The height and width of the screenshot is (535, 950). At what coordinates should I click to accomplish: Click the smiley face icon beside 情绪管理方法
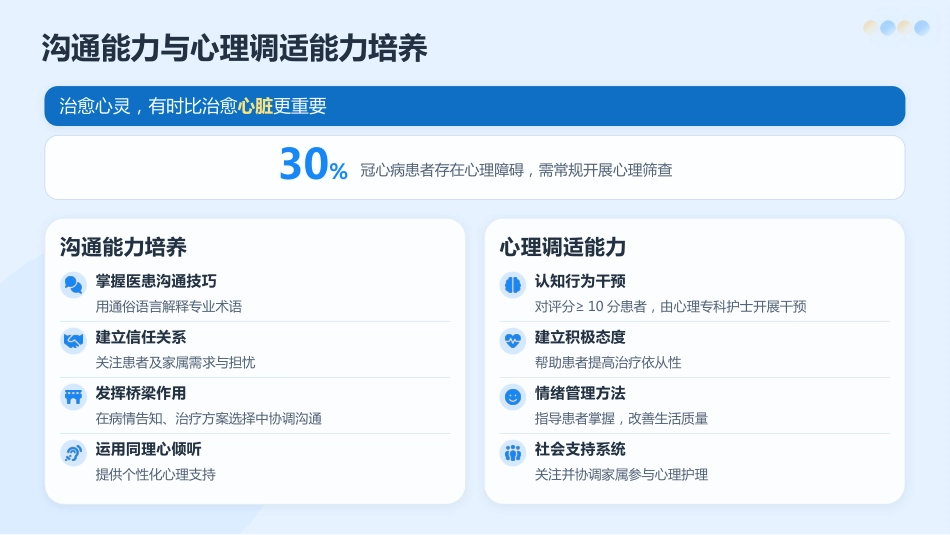[x=513, y=397]
